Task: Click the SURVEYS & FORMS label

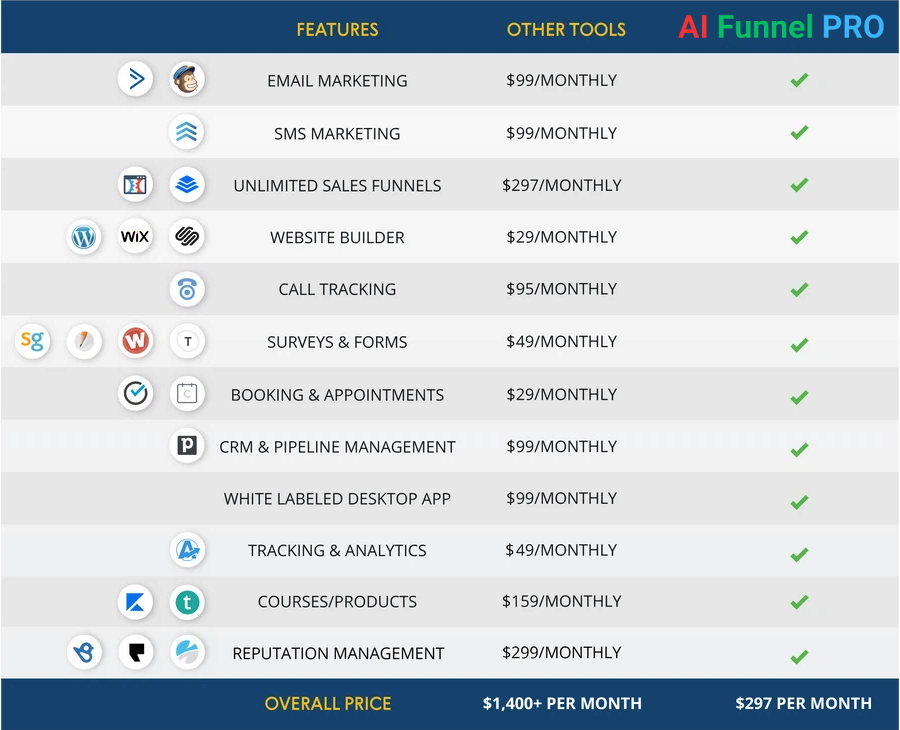Action: 338,342
